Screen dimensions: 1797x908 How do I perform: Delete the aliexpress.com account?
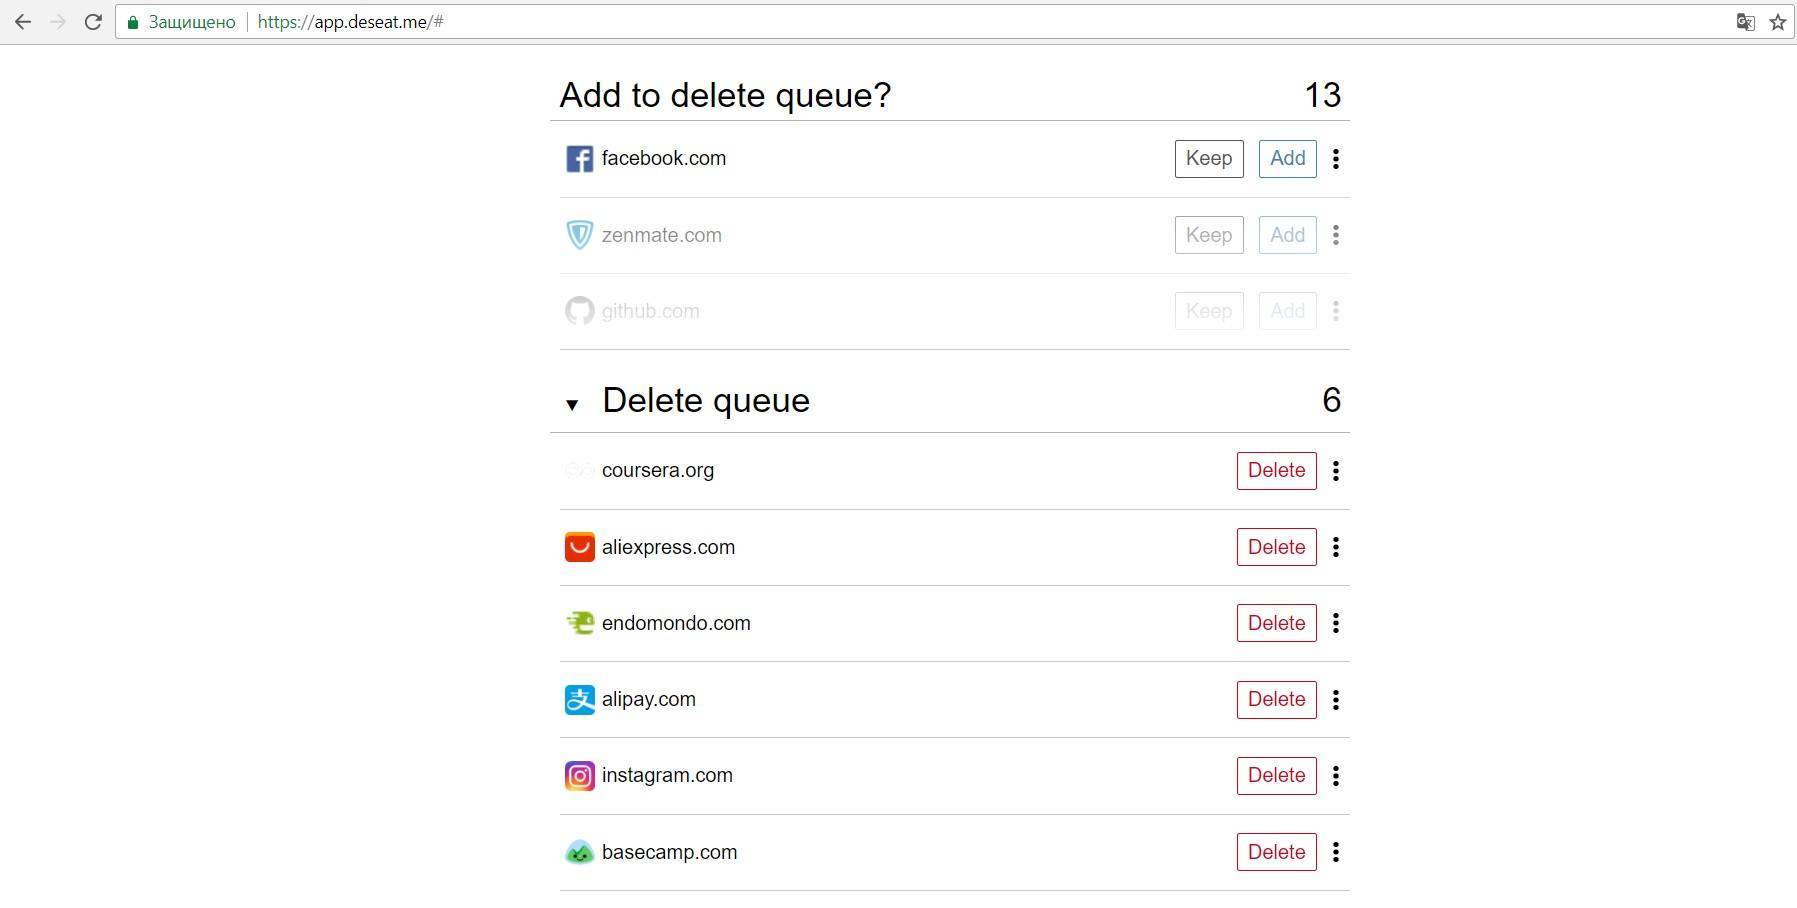(x=1276, y=547)
